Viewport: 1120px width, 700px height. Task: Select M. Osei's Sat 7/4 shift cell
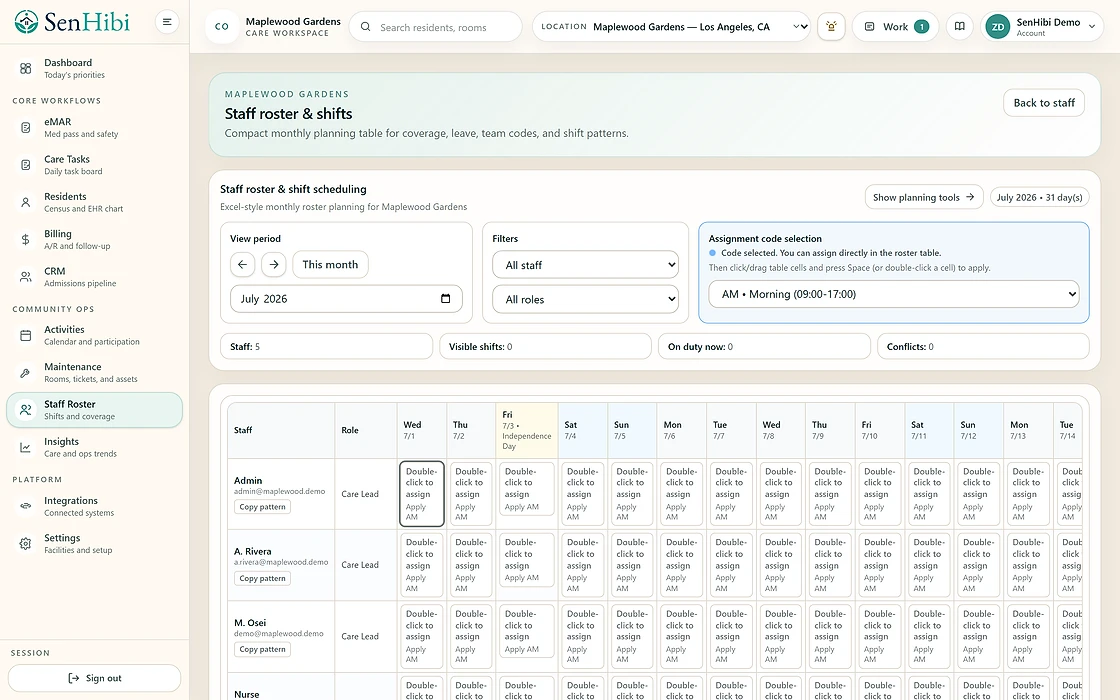point(583,636)
